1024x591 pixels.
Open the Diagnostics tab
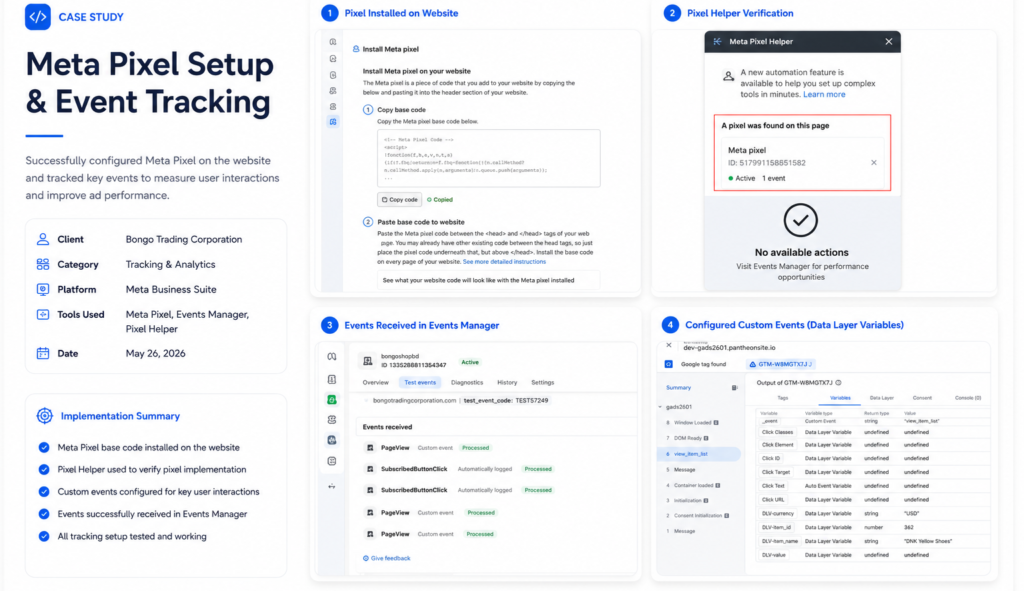coord(467,383)
